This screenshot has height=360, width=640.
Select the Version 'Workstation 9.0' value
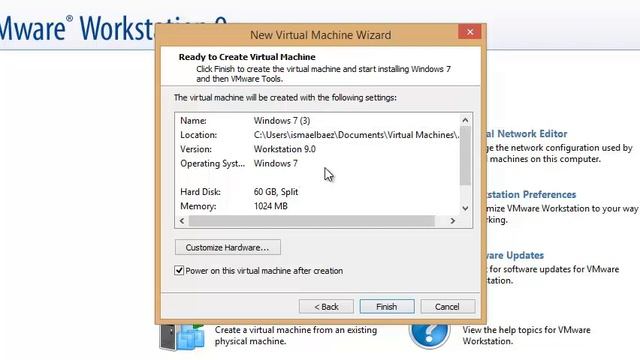tap(285, 149)
